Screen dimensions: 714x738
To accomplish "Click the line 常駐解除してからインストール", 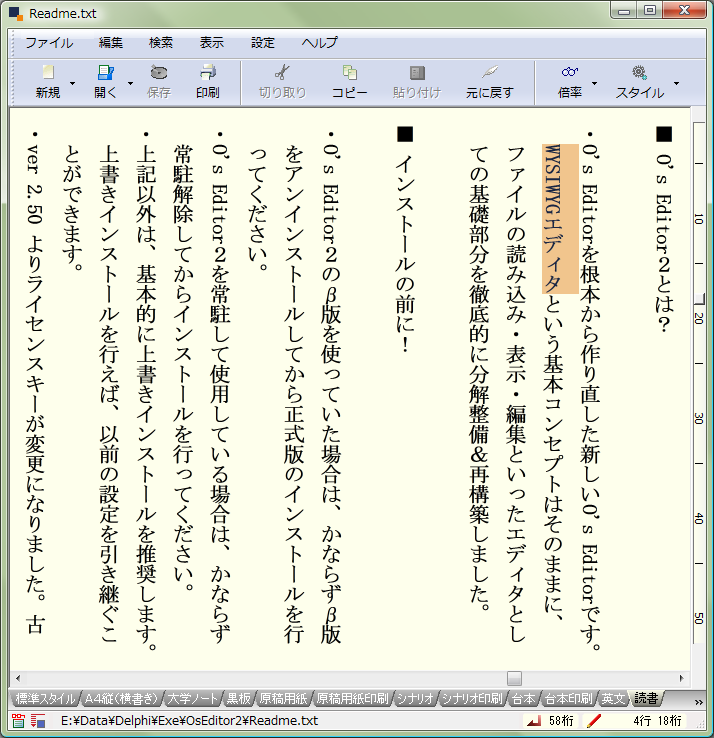I will [183, 369].
